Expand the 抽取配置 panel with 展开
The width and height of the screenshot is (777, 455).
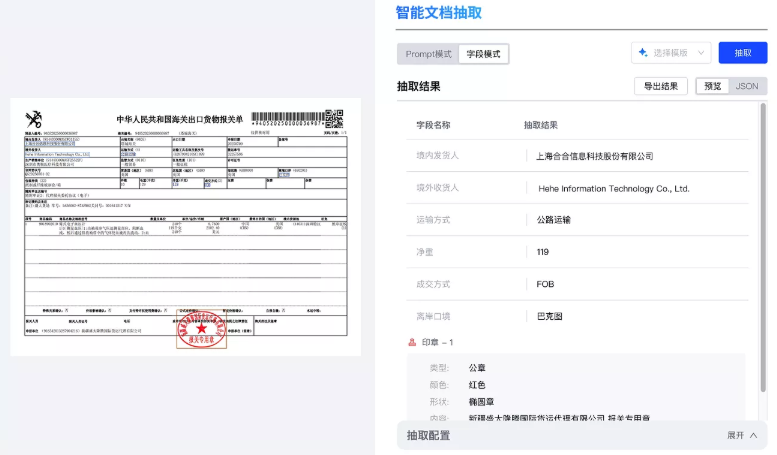click(x=742, y=435)
